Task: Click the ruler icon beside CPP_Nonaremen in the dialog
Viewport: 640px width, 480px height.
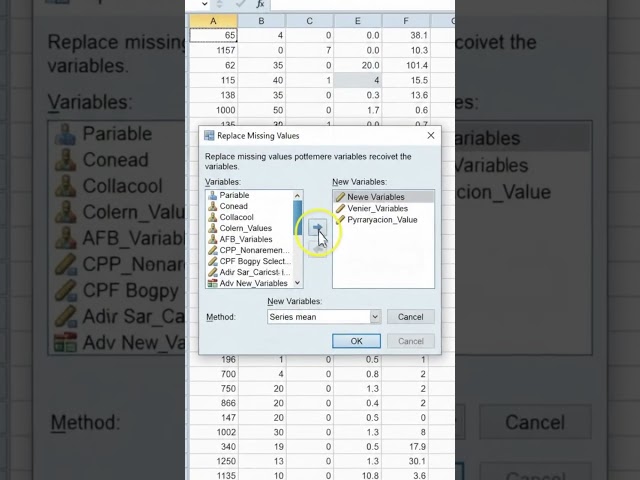Action: [x=212, y=250]
